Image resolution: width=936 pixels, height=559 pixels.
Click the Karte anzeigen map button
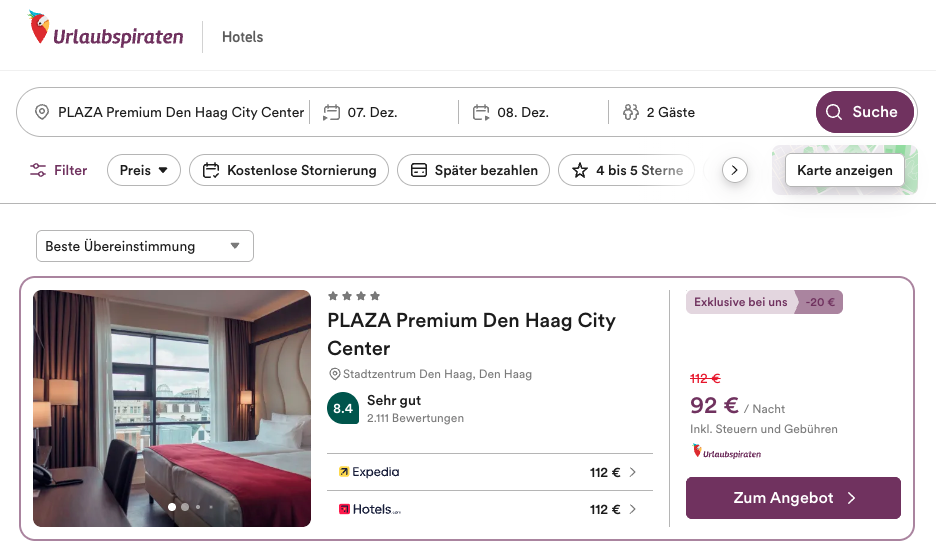coord(845,170)
